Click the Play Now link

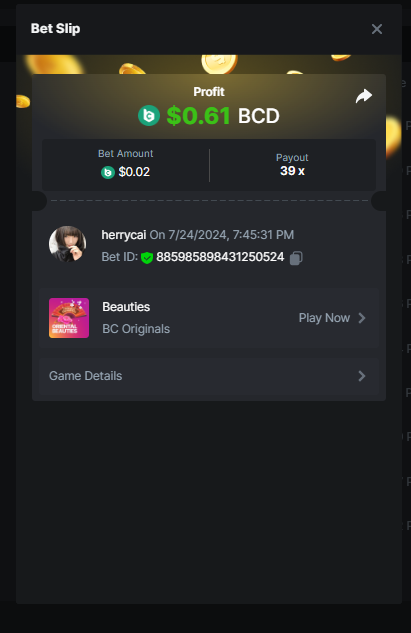pos(324,318)
